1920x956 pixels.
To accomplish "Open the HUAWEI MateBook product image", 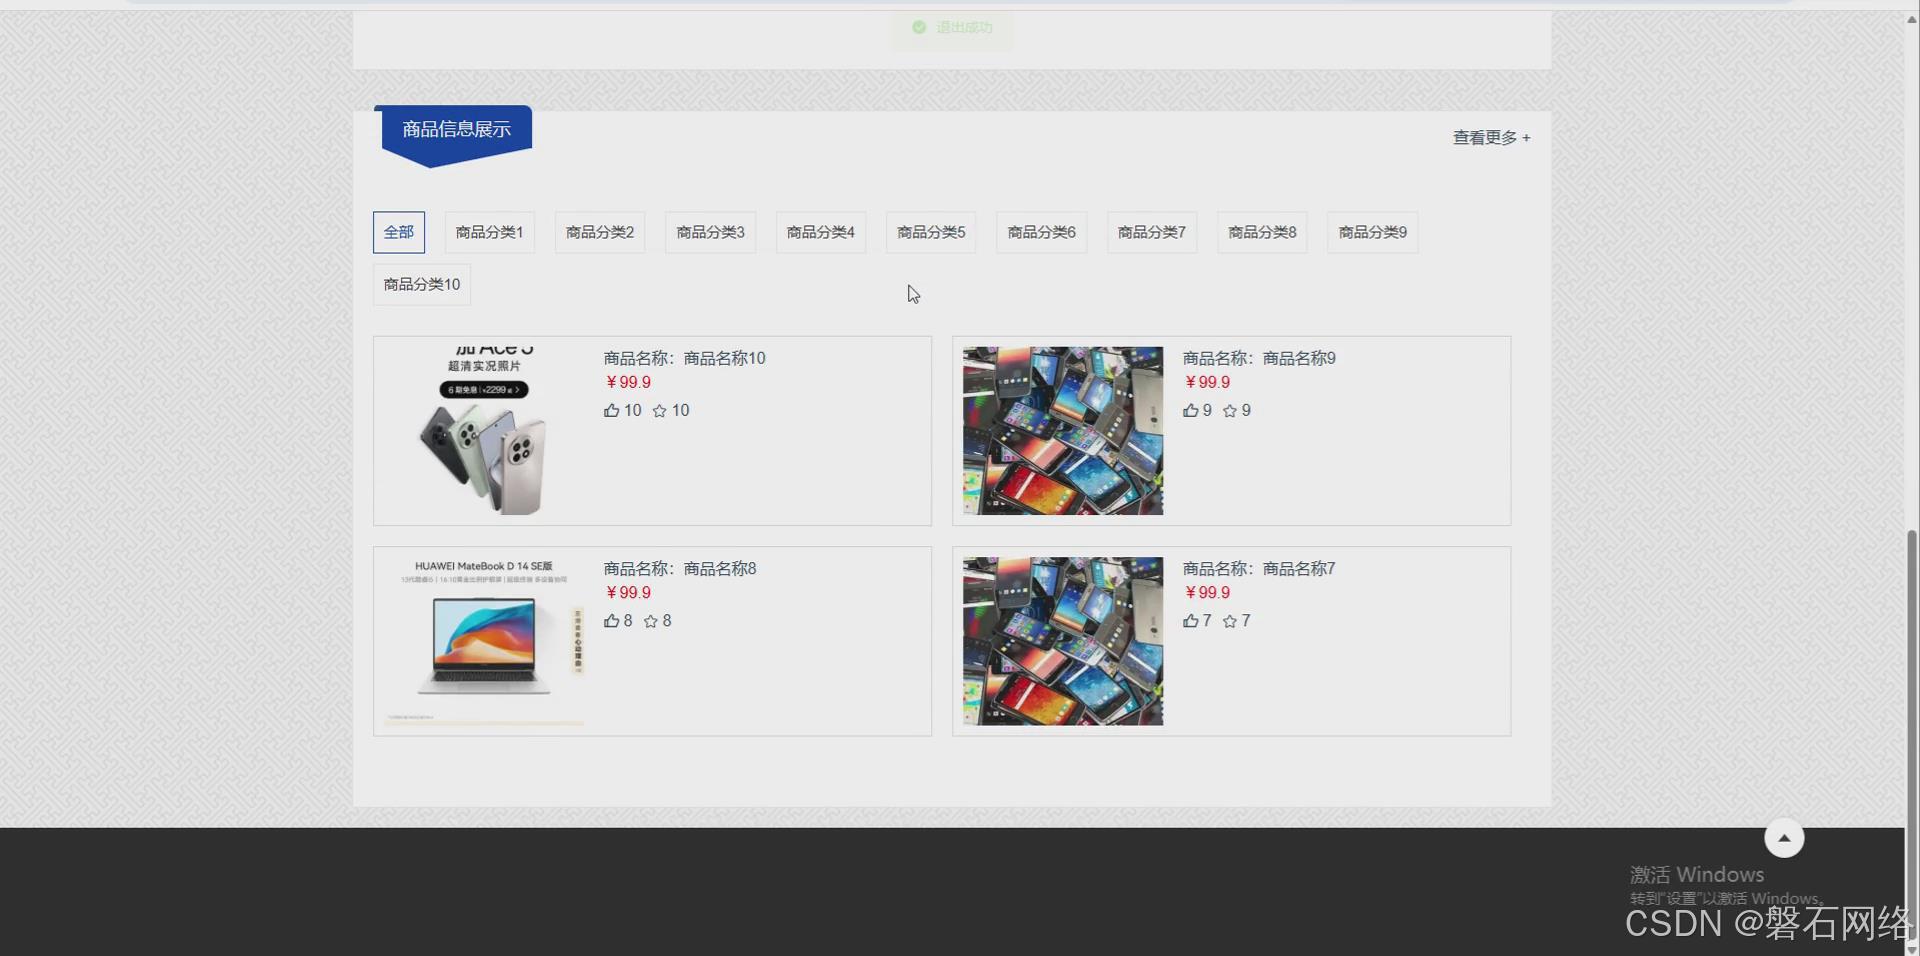I will [484, 641].
